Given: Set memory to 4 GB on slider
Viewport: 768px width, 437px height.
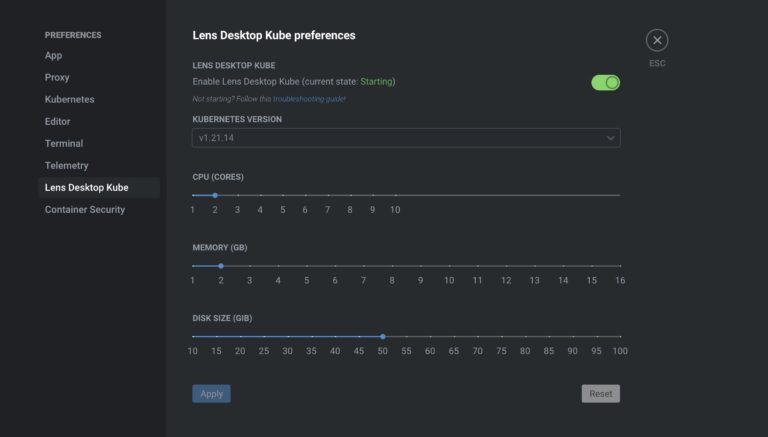Looking at the screenshot, I should 278,266.
